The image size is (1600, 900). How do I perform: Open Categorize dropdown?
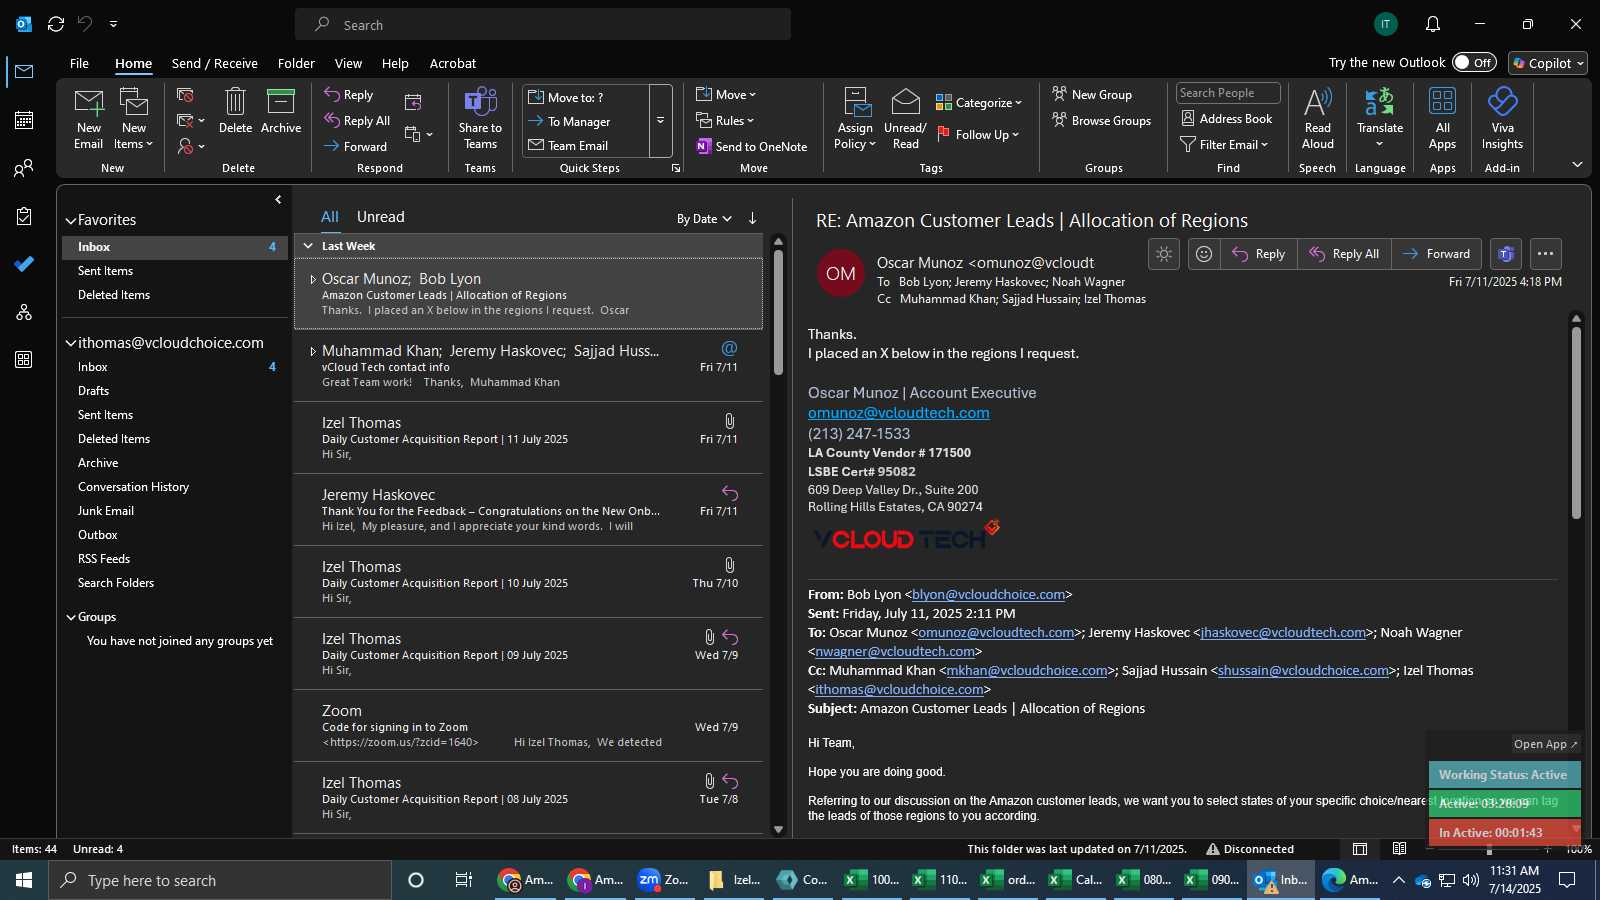(979, 102)
